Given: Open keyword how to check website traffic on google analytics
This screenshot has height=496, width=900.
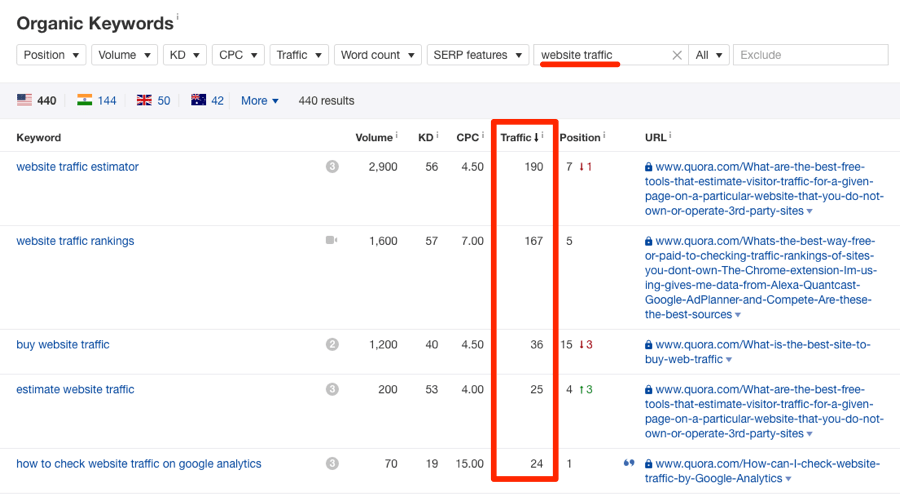Looking at the screenshot, I should (x=139, y=463).
